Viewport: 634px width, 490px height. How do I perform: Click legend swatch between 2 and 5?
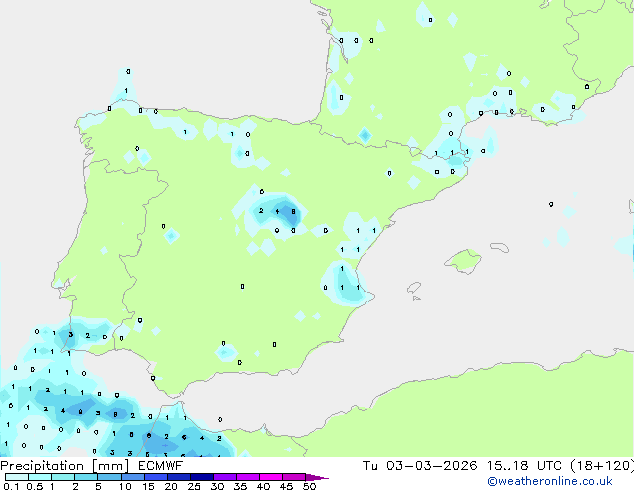pos(86,477)
